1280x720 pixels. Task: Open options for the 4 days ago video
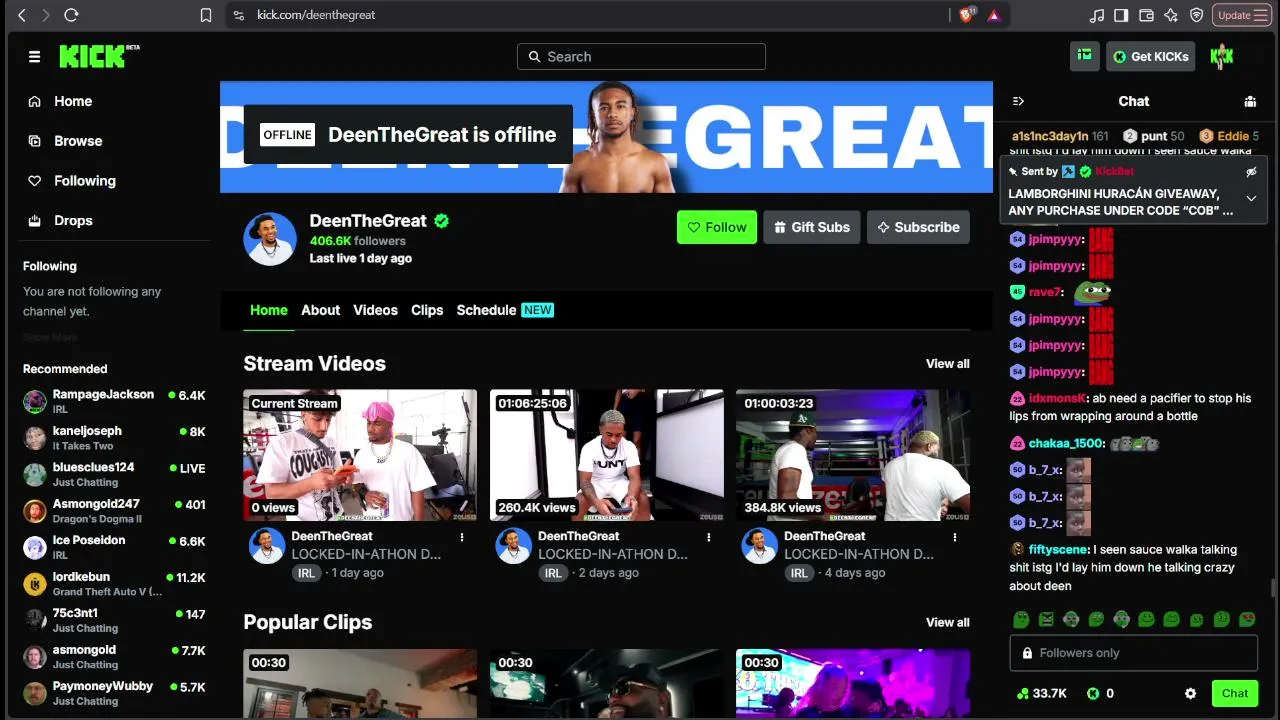(955, 537)
